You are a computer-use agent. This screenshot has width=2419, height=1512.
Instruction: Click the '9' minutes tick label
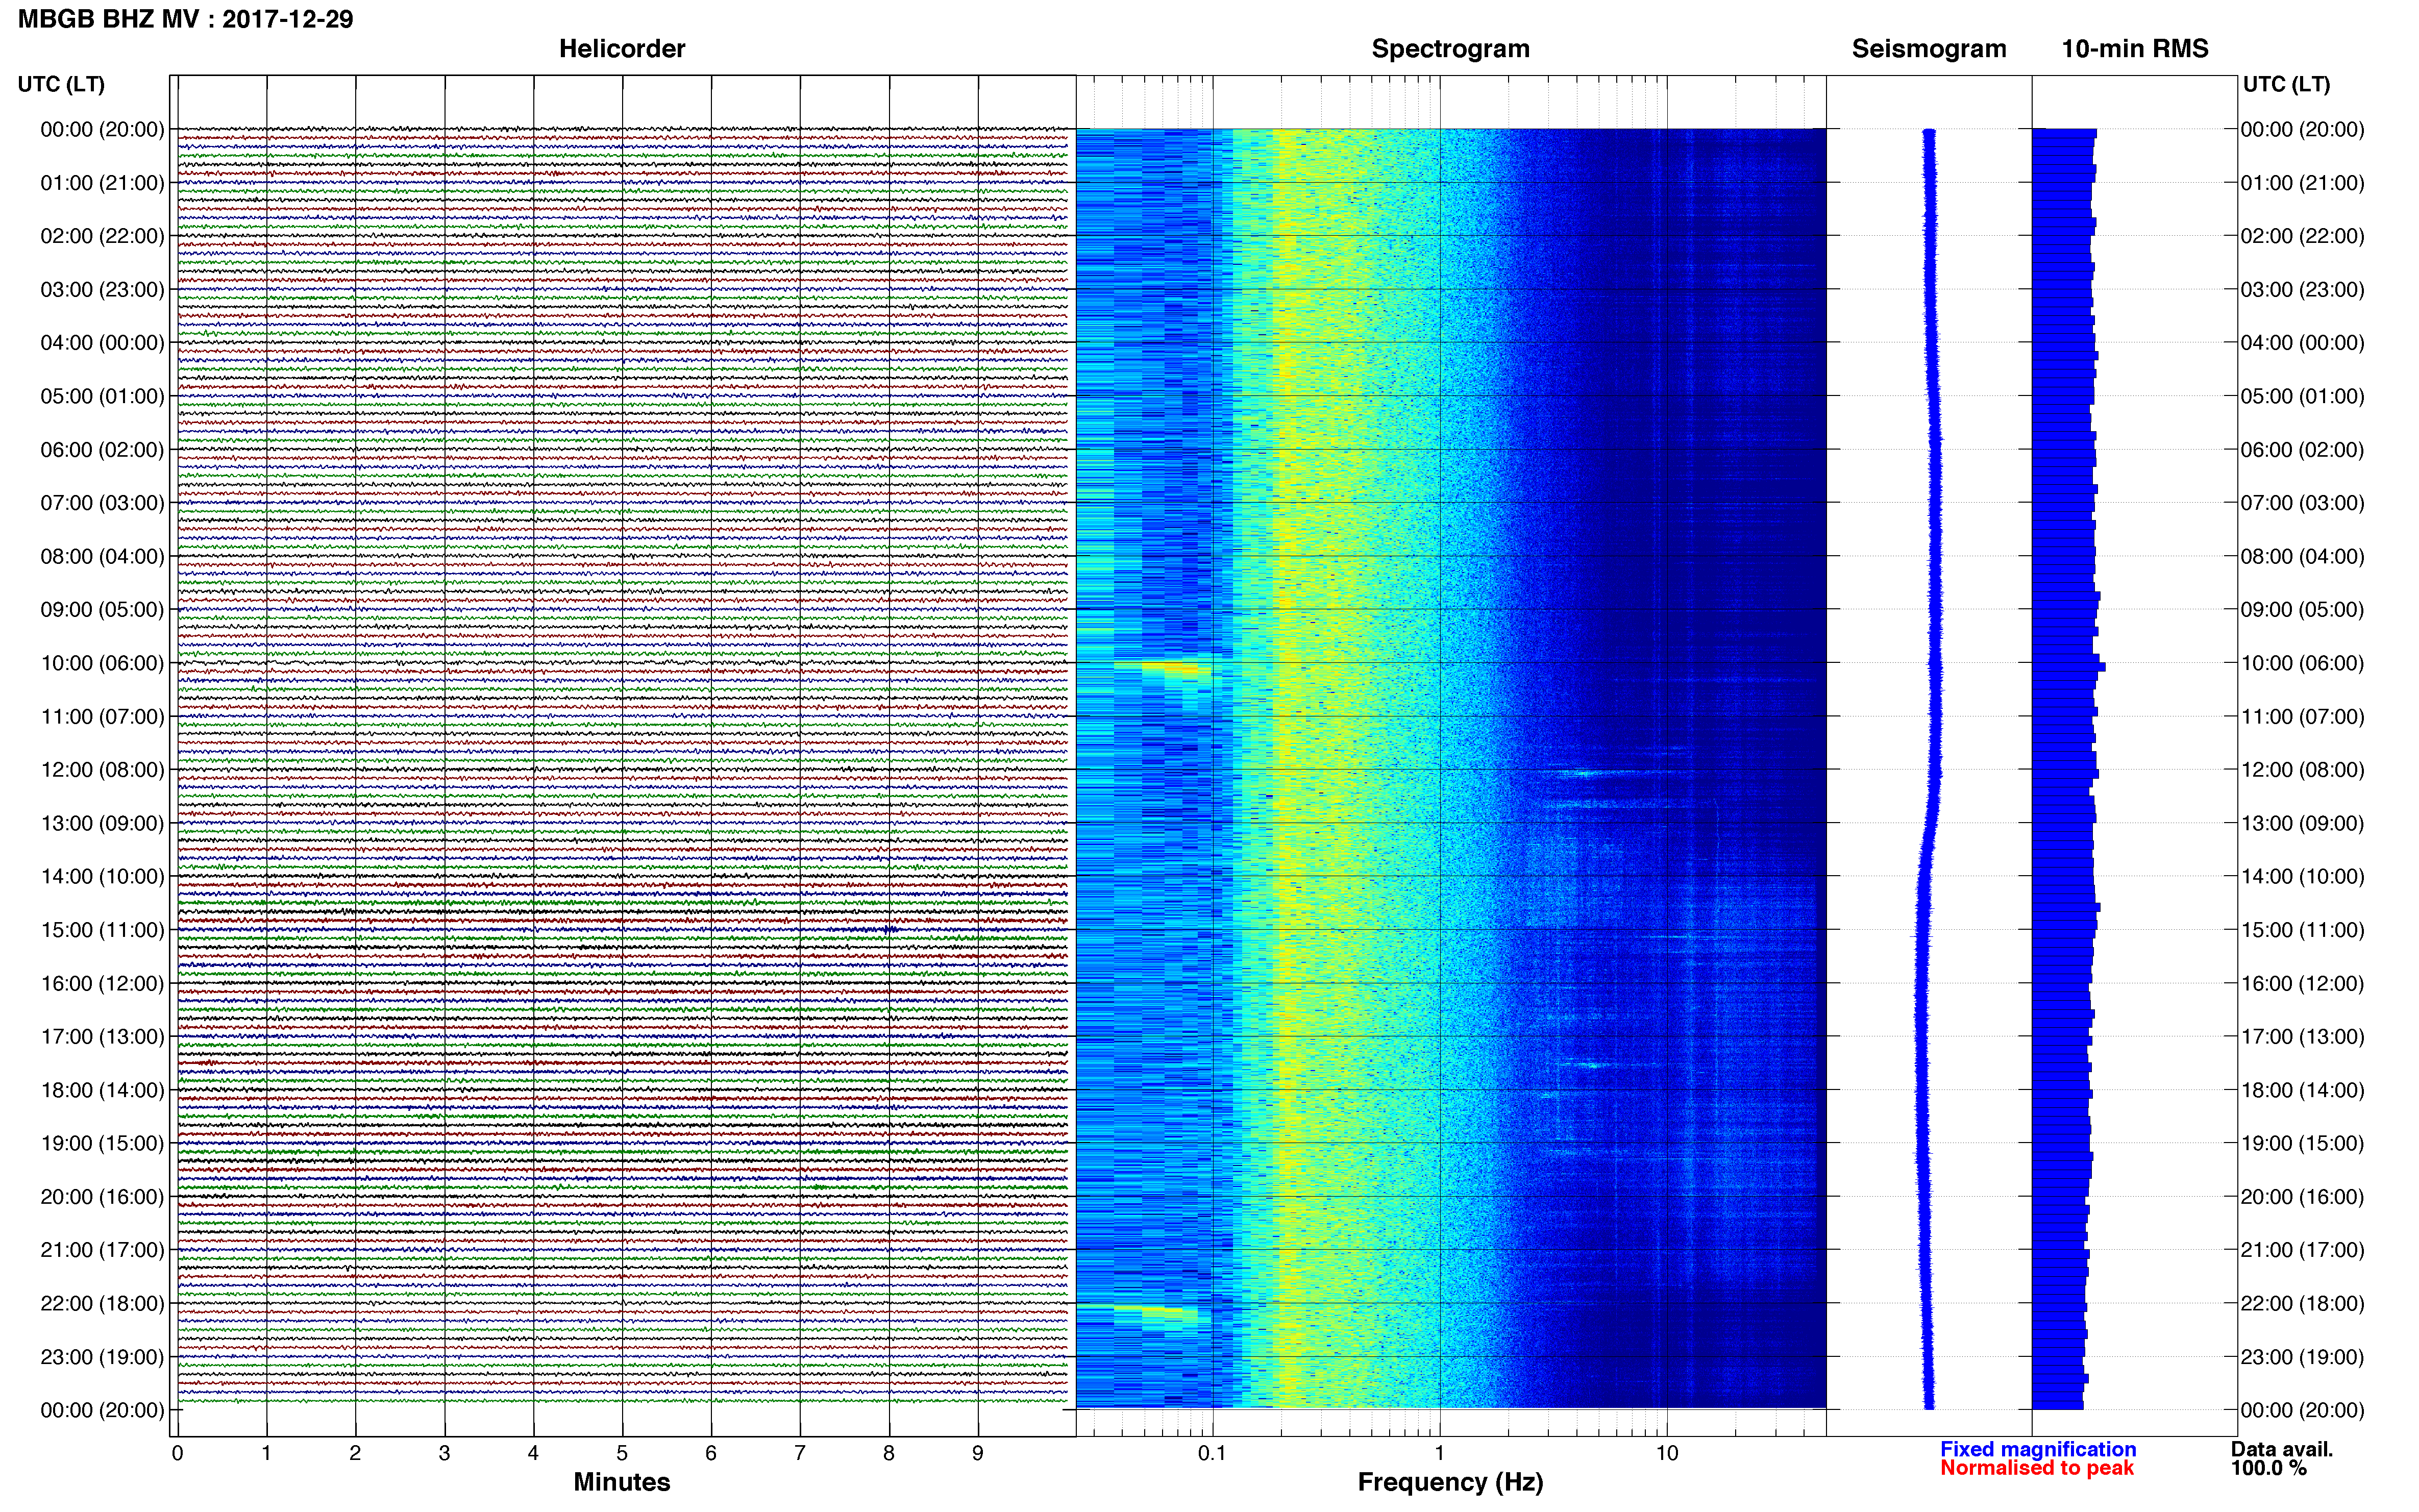(x=978, y=1453)
